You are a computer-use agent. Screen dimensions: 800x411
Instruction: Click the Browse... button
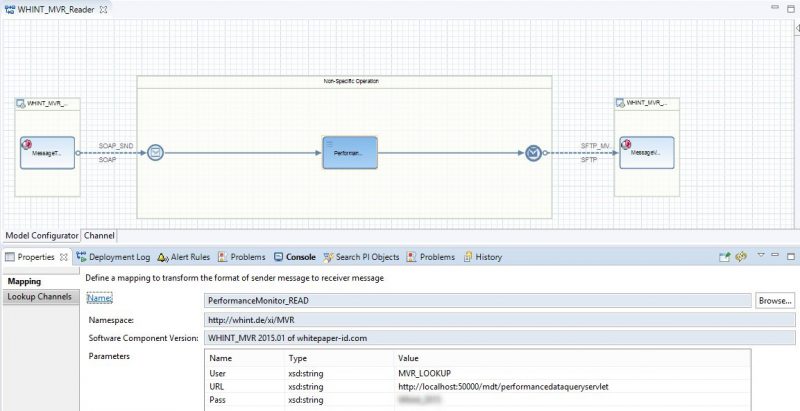[774, 300]
